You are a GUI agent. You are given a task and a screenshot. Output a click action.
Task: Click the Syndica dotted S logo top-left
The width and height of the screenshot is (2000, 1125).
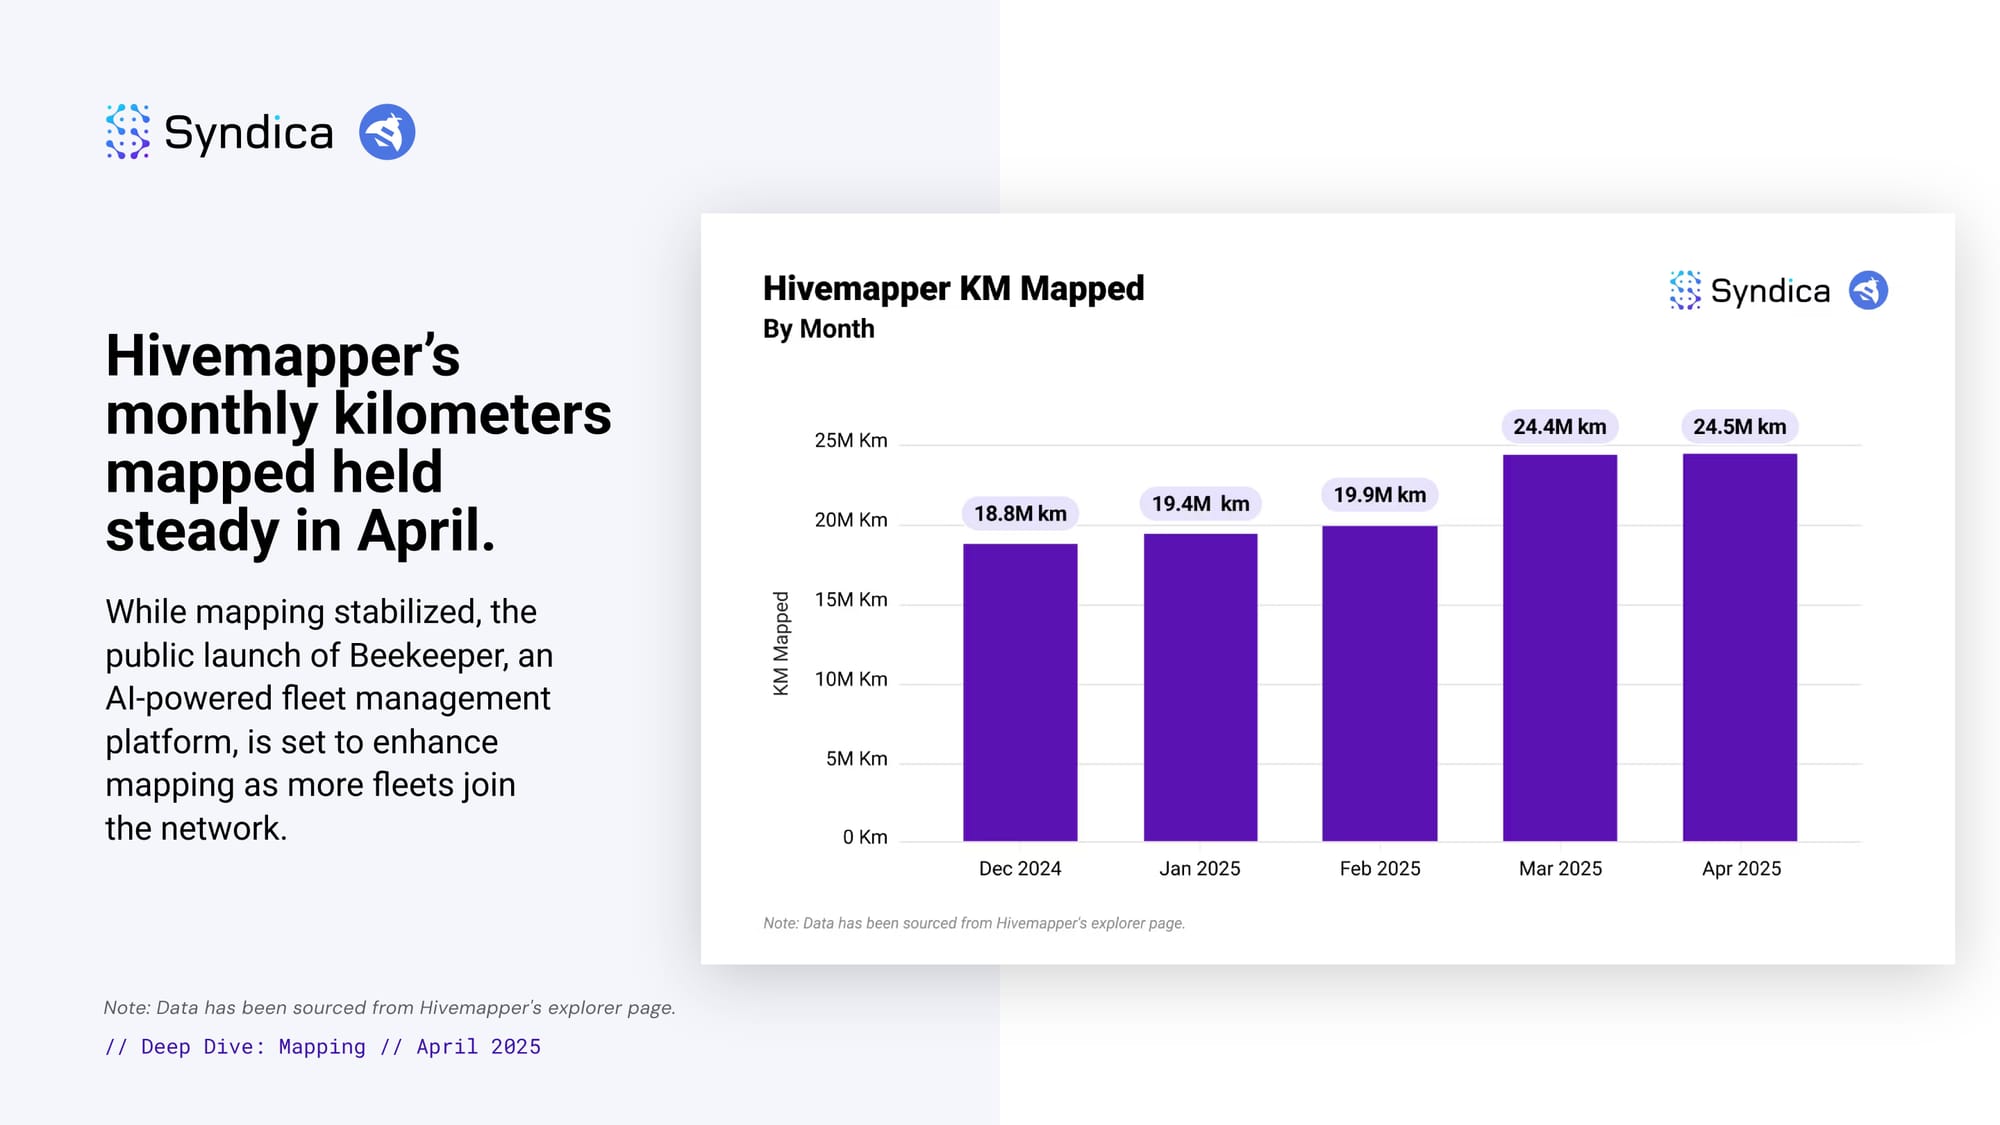[x=128, y=132]
